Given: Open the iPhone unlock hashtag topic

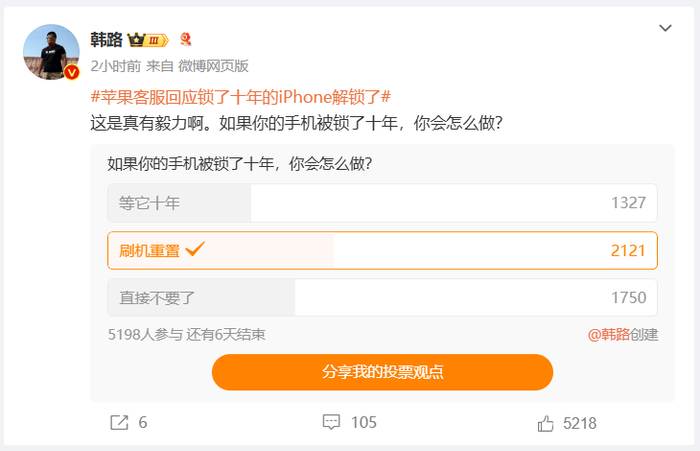Looking at the screenshot, I should pyautogui.click(x=240, y=97).
